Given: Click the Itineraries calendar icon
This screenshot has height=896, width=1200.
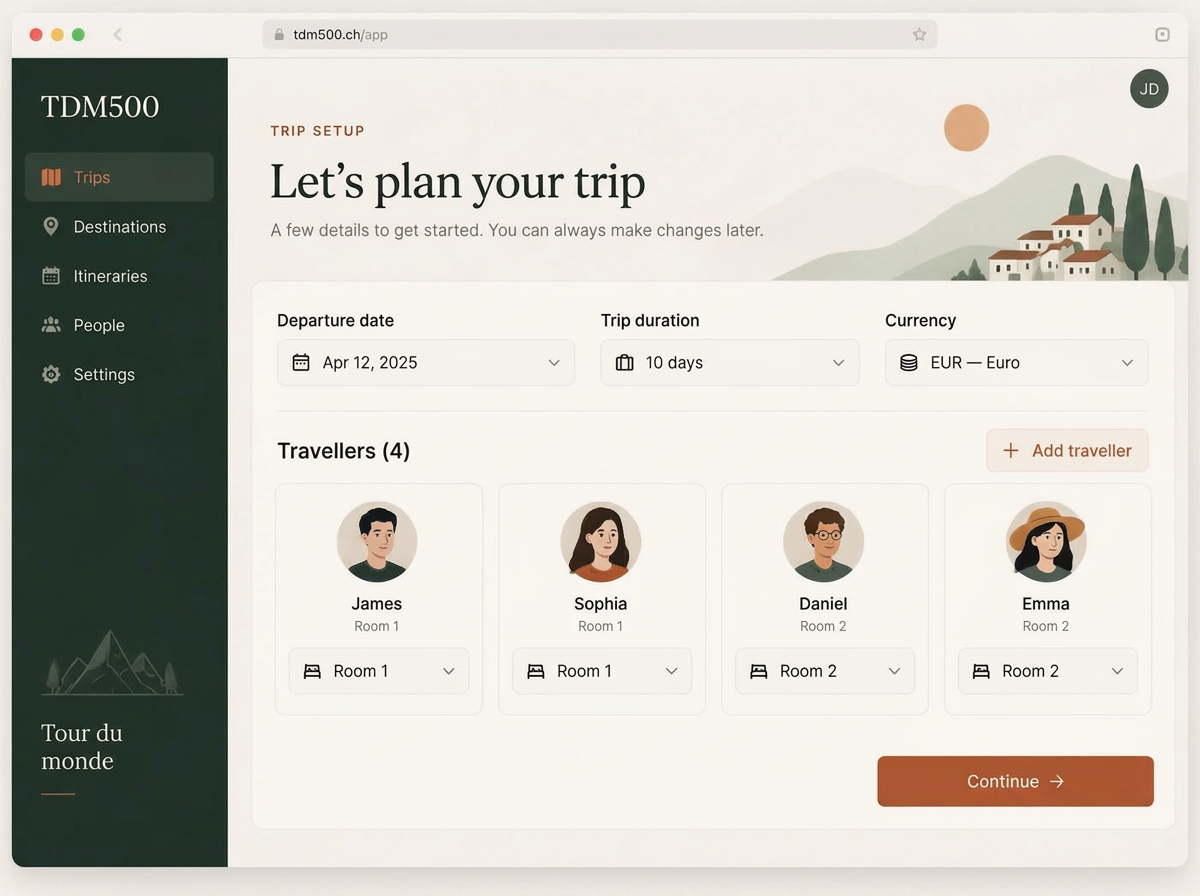Looking at the screenshot, I should (x=51, y=275).
